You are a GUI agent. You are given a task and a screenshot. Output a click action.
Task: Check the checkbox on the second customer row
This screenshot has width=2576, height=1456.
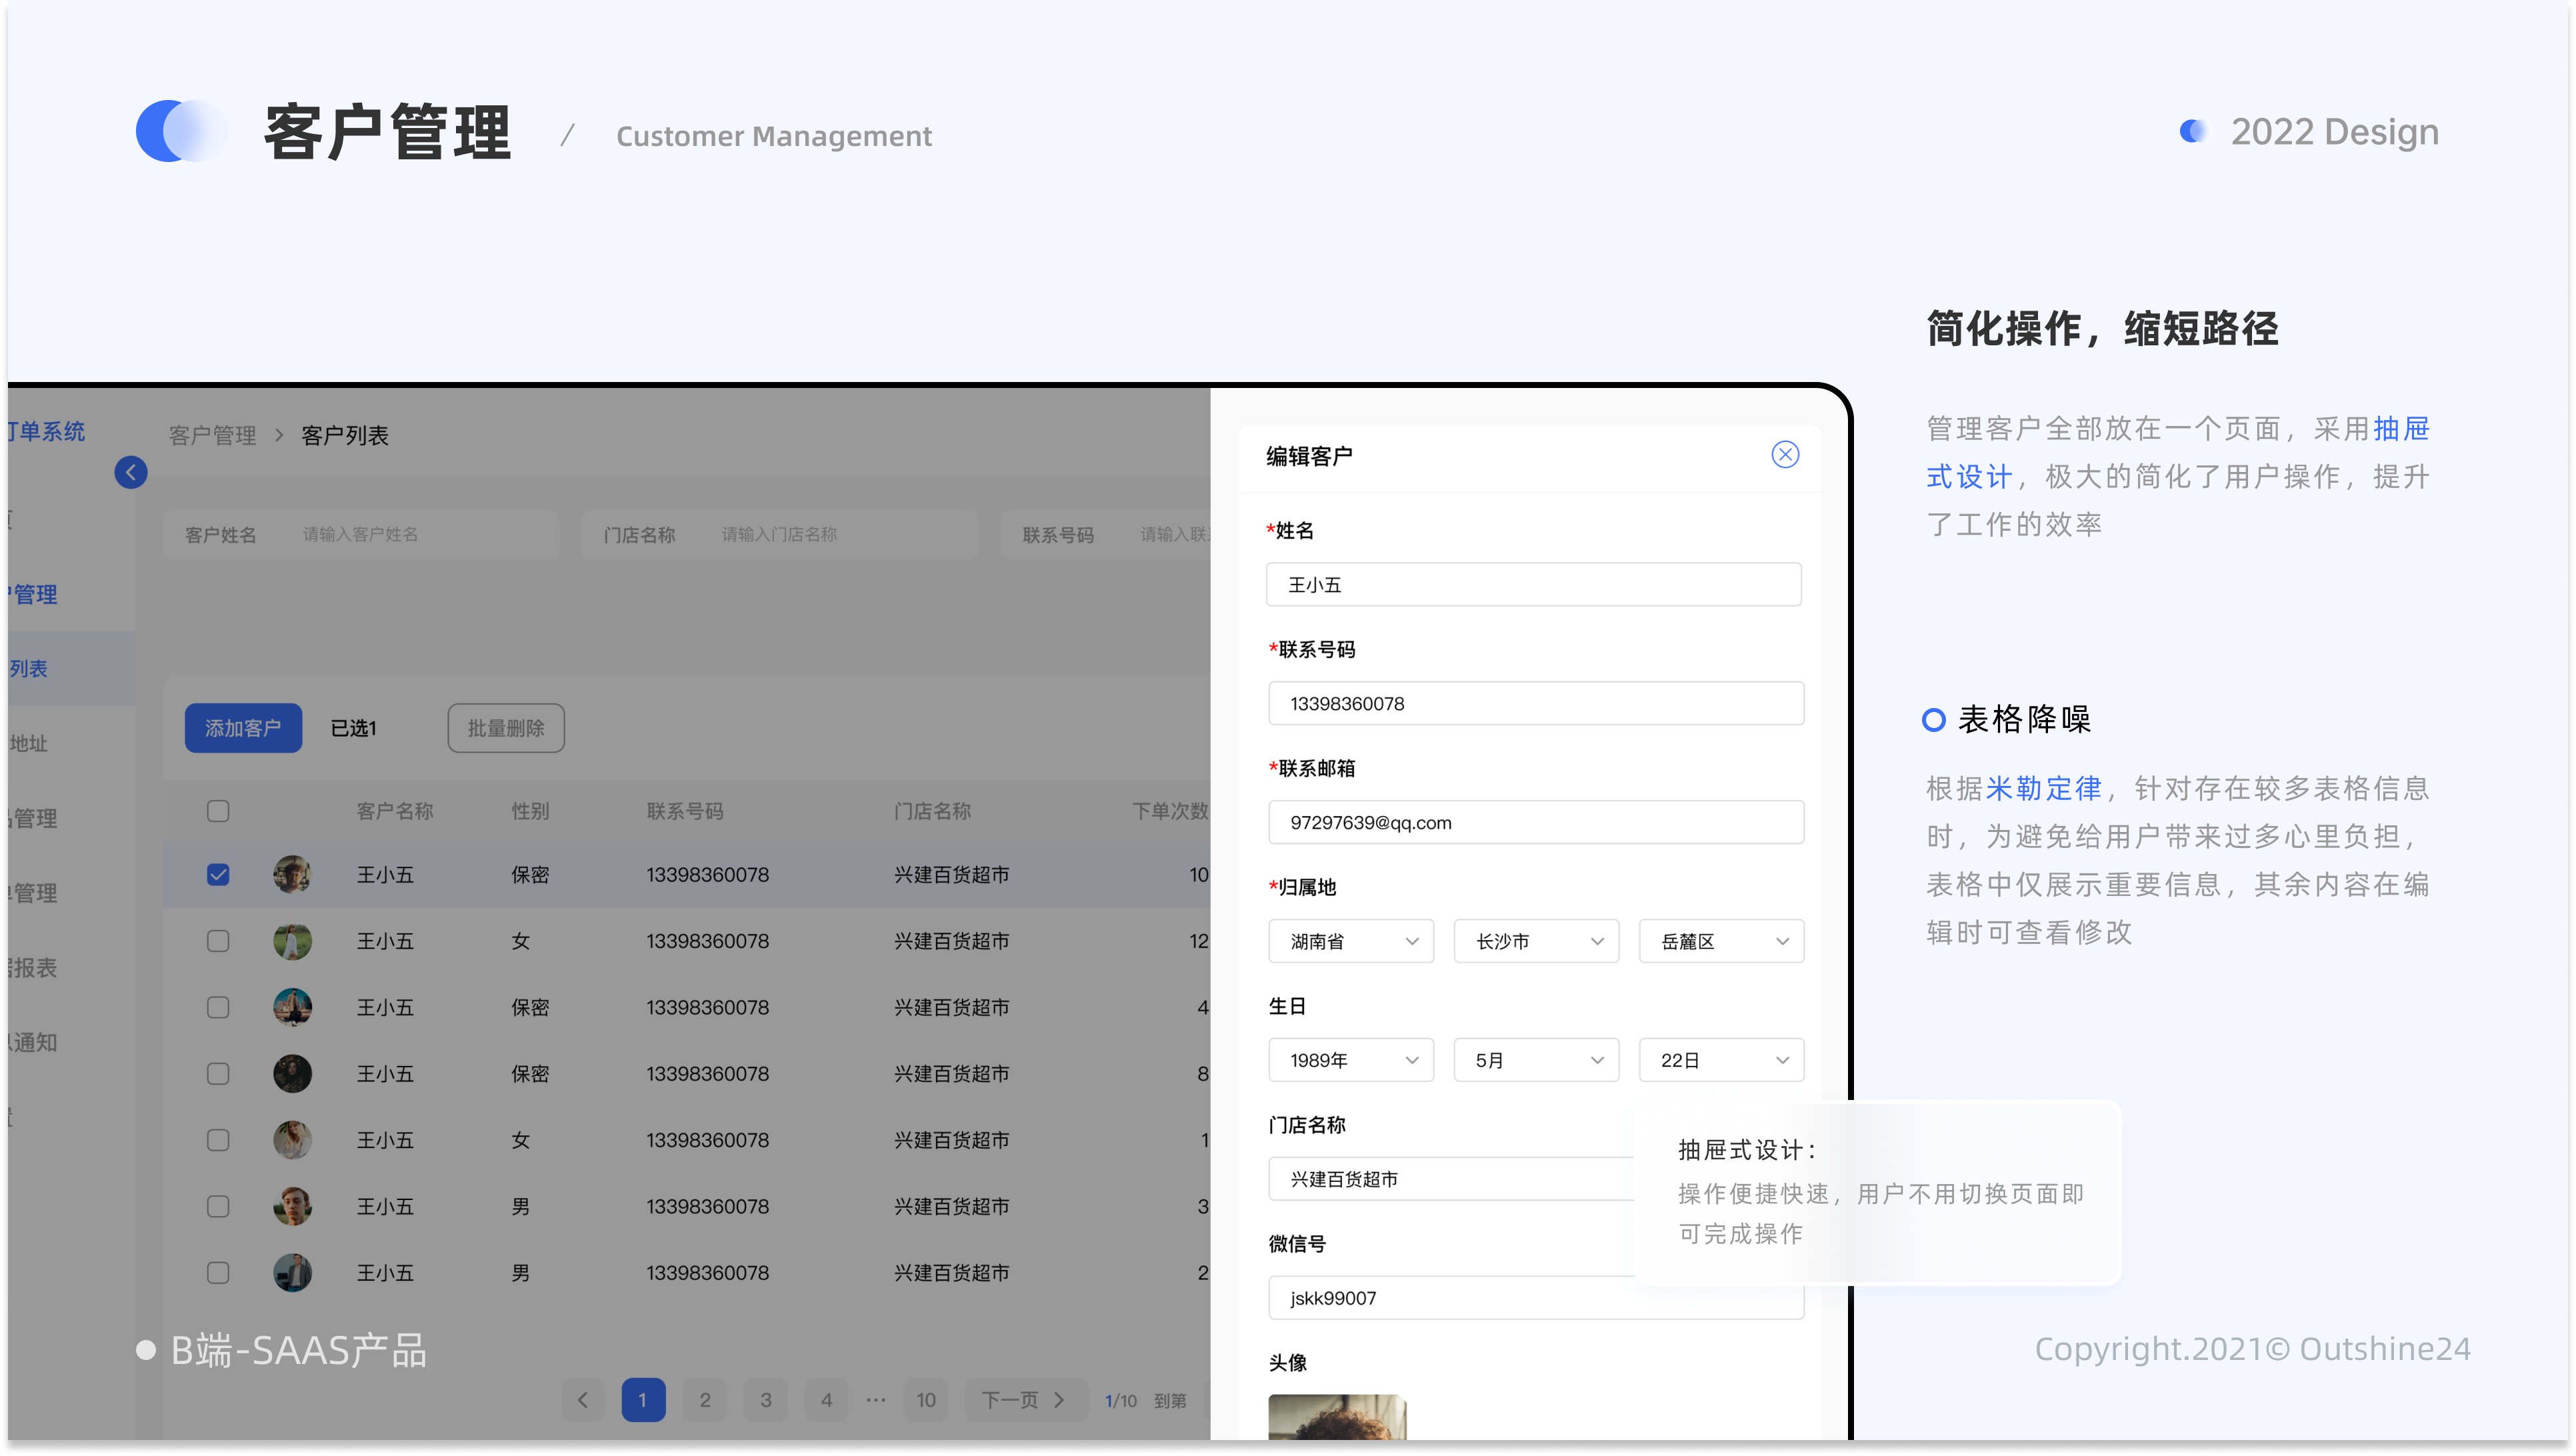coord(217,940)
